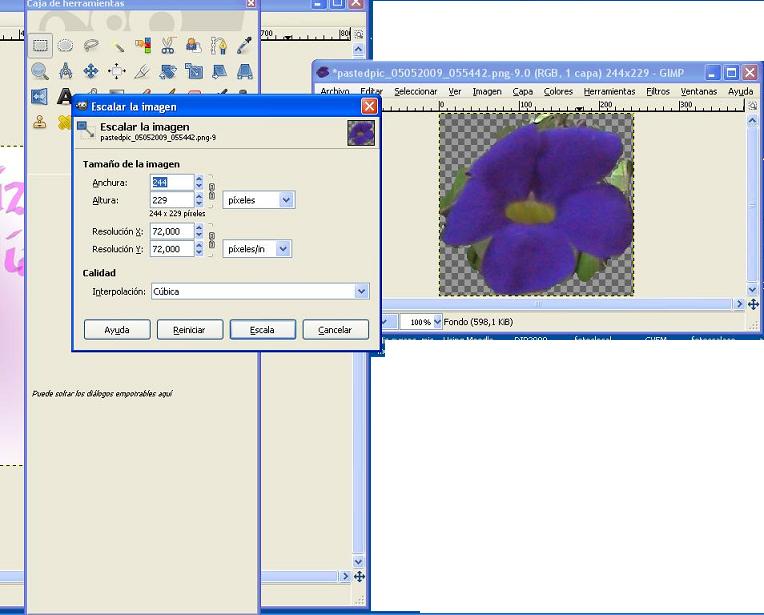The height and width of the screenshot is (615, 764).
Task: Click the Anchura input field
Action: (x=172, y=183)
